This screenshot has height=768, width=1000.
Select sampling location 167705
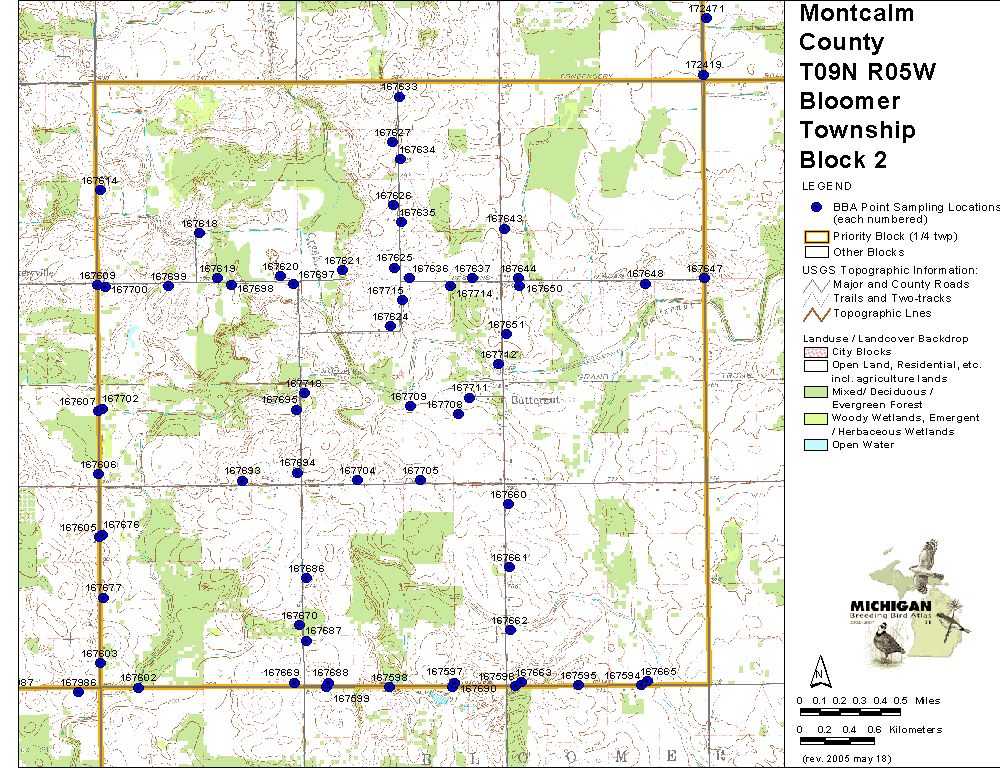click(420, 480)
